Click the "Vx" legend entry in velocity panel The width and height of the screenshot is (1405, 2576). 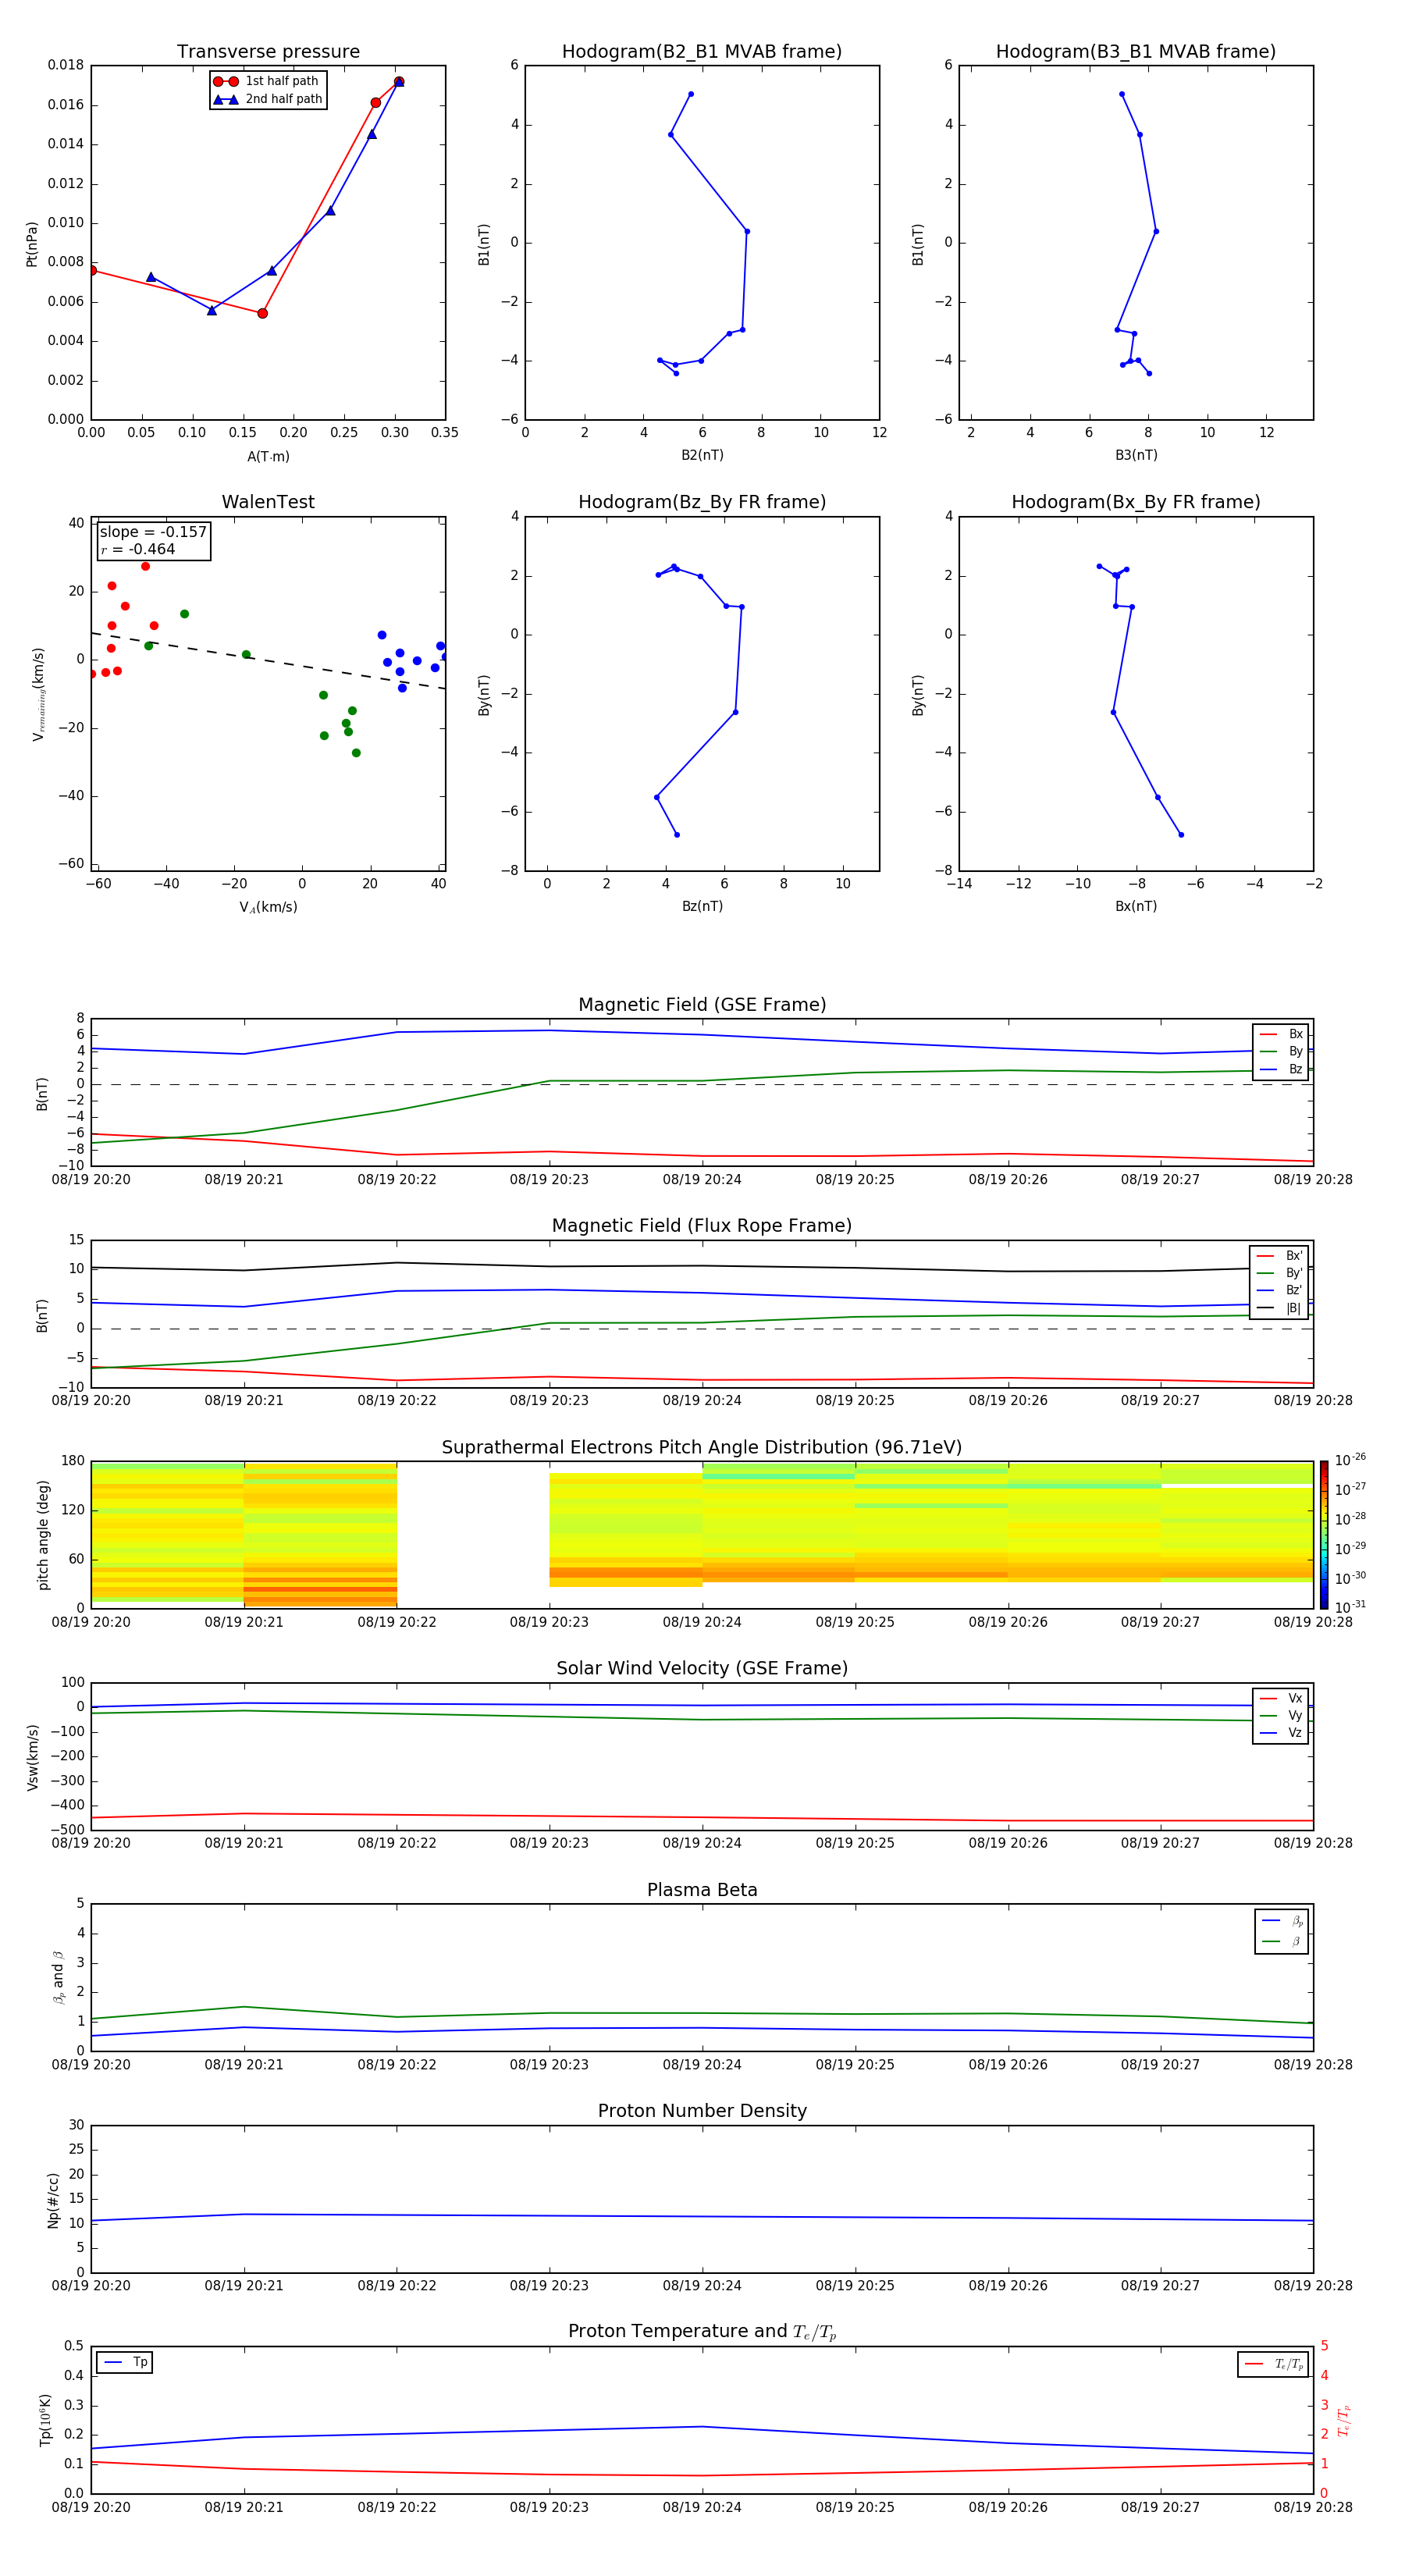point(1281,1698)
